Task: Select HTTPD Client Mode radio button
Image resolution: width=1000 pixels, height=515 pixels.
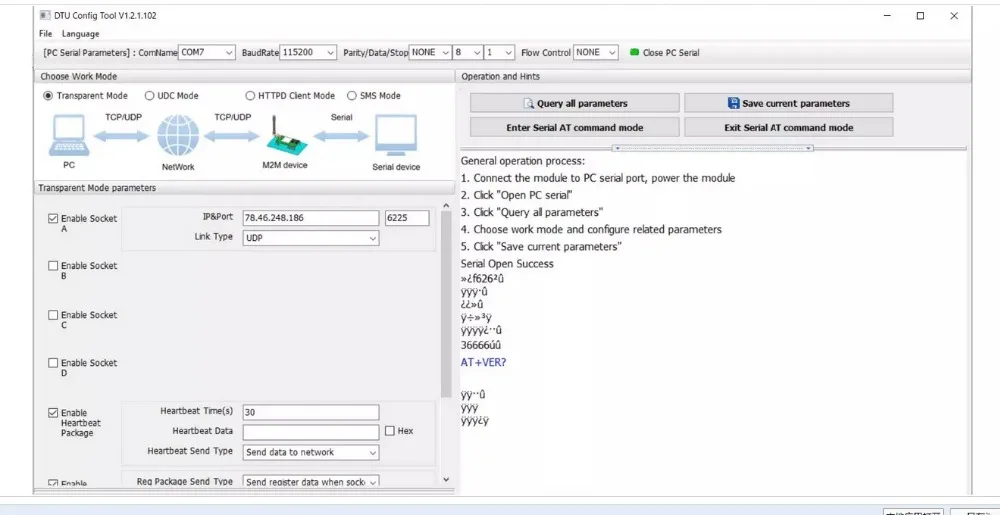Action: click(250, 96)
